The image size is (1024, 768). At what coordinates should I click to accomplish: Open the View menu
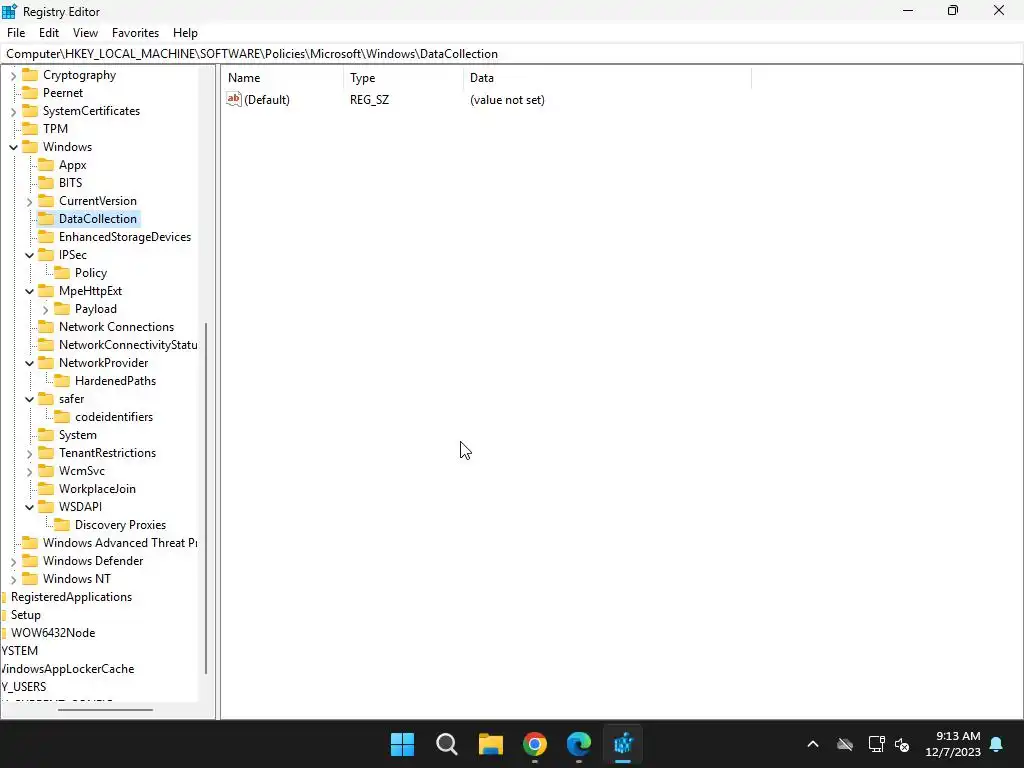(x=85, y=33)
